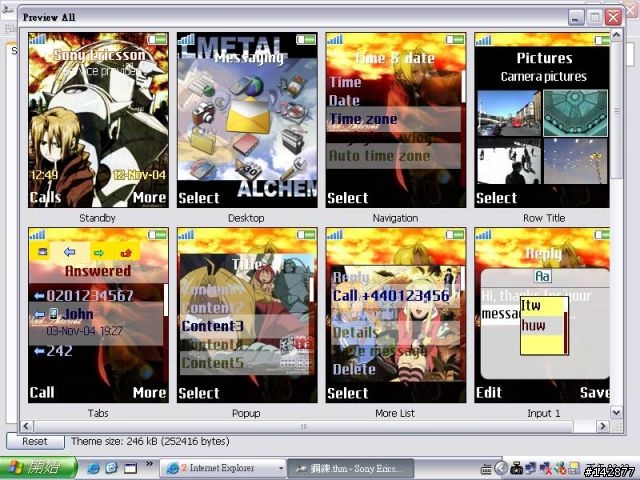Click the vertical scrollbar thumb

[616, 110]
